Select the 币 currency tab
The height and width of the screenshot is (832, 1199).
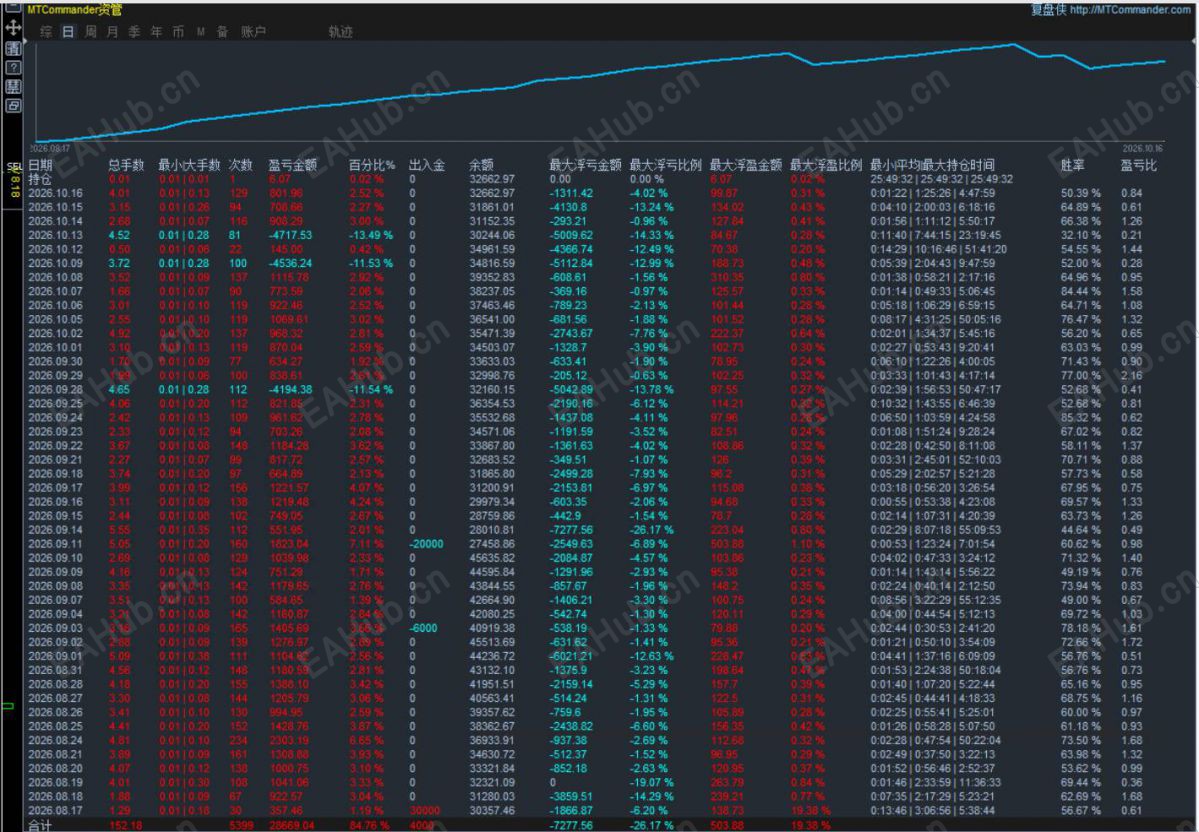coord(178,31)
